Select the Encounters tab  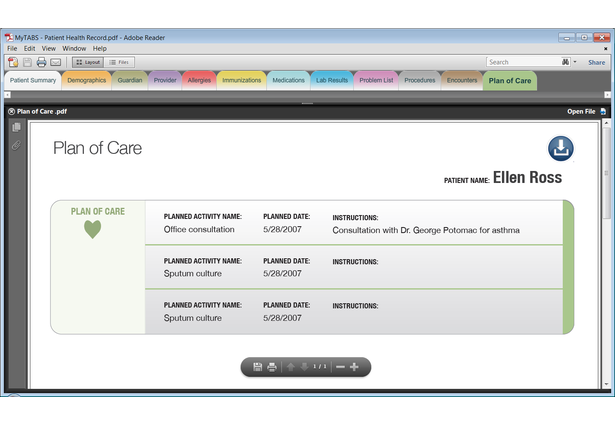point(462,80)
